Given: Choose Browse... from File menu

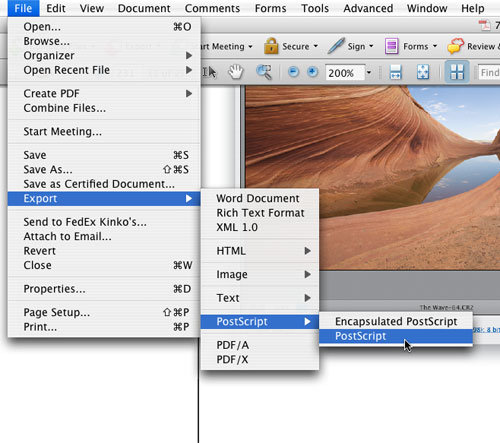Looking at the screenshot, I should [104, 41].
